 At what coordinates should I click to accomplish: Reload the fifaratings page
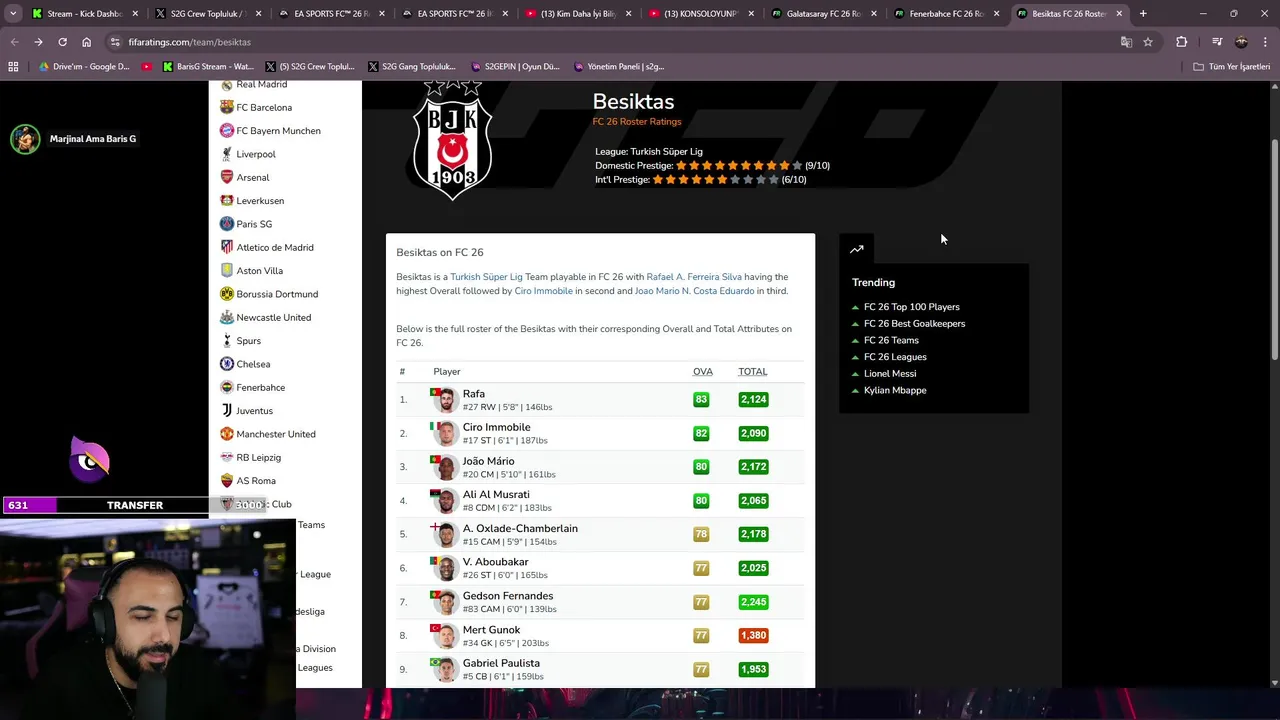62,42
